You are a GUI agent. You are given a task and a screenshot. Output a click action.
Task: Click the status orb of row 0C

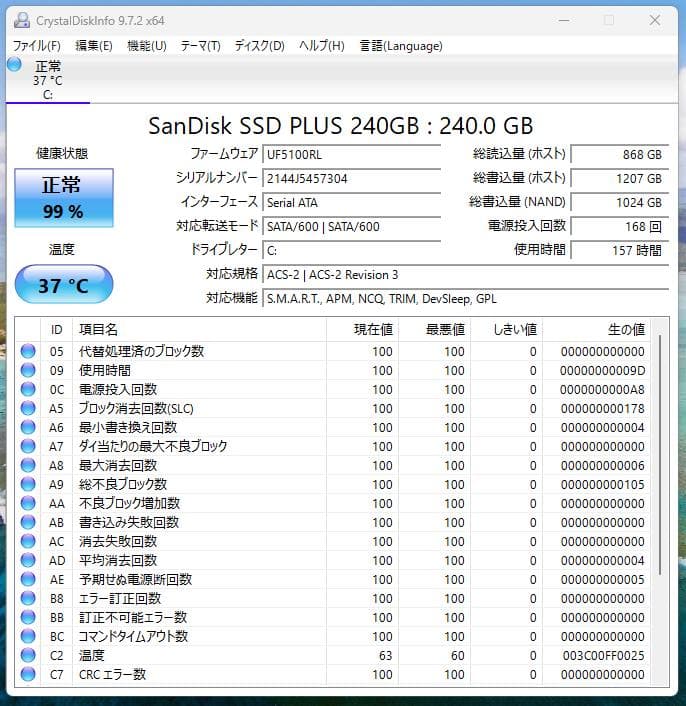tap(28, 389)
